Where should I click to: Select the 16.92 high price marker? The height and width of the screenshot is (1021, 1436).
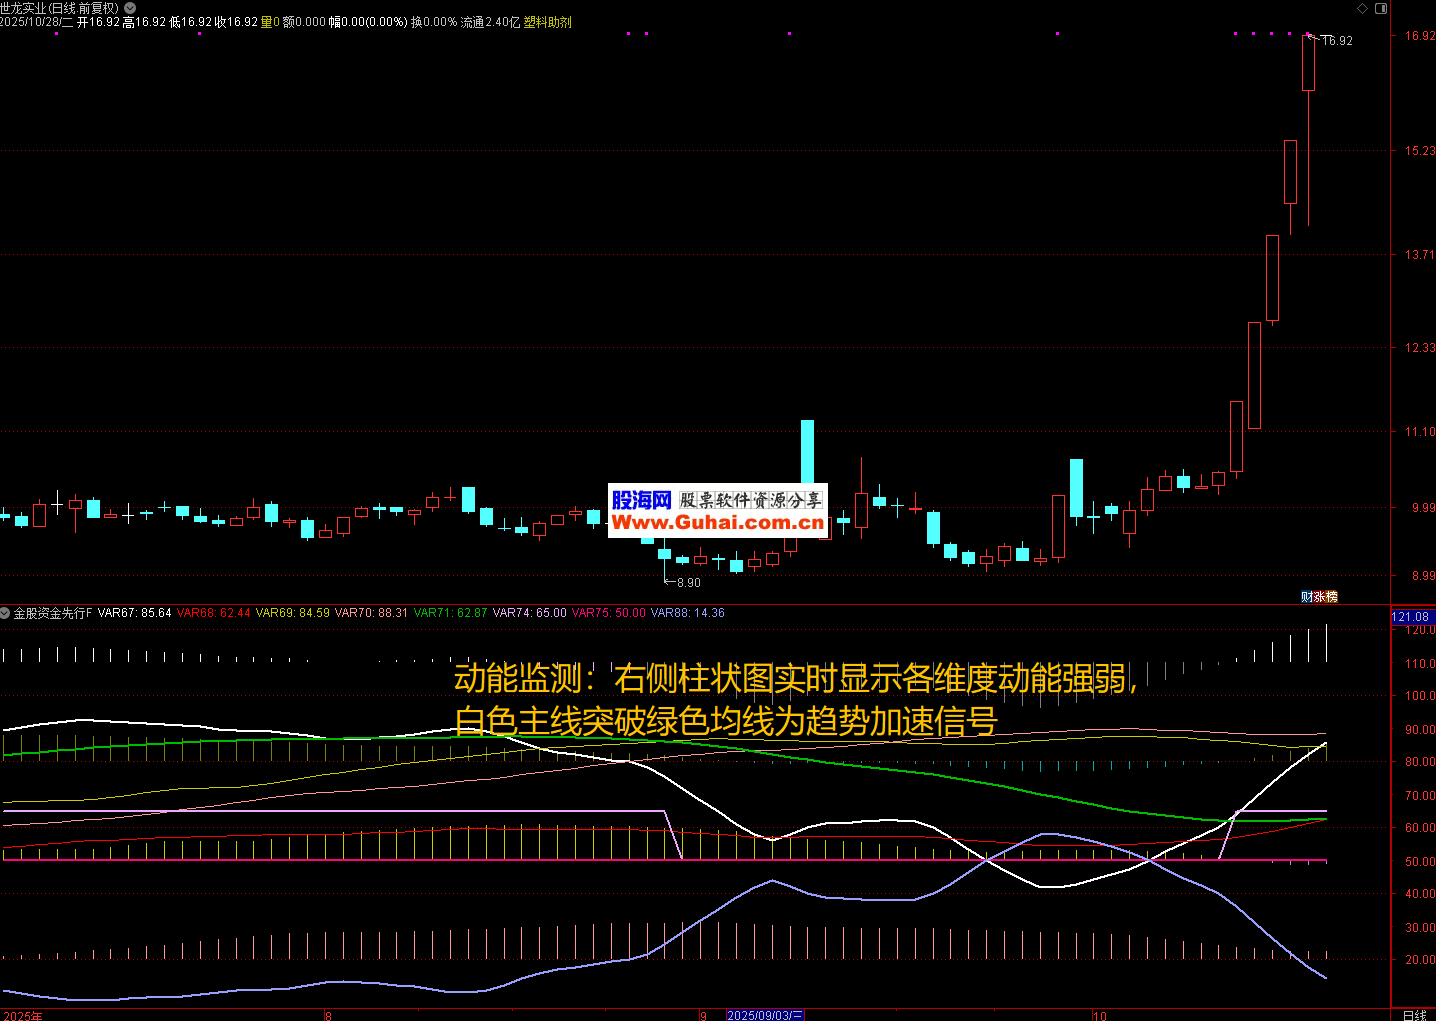pyautogui.click(x=1336, y=41)
